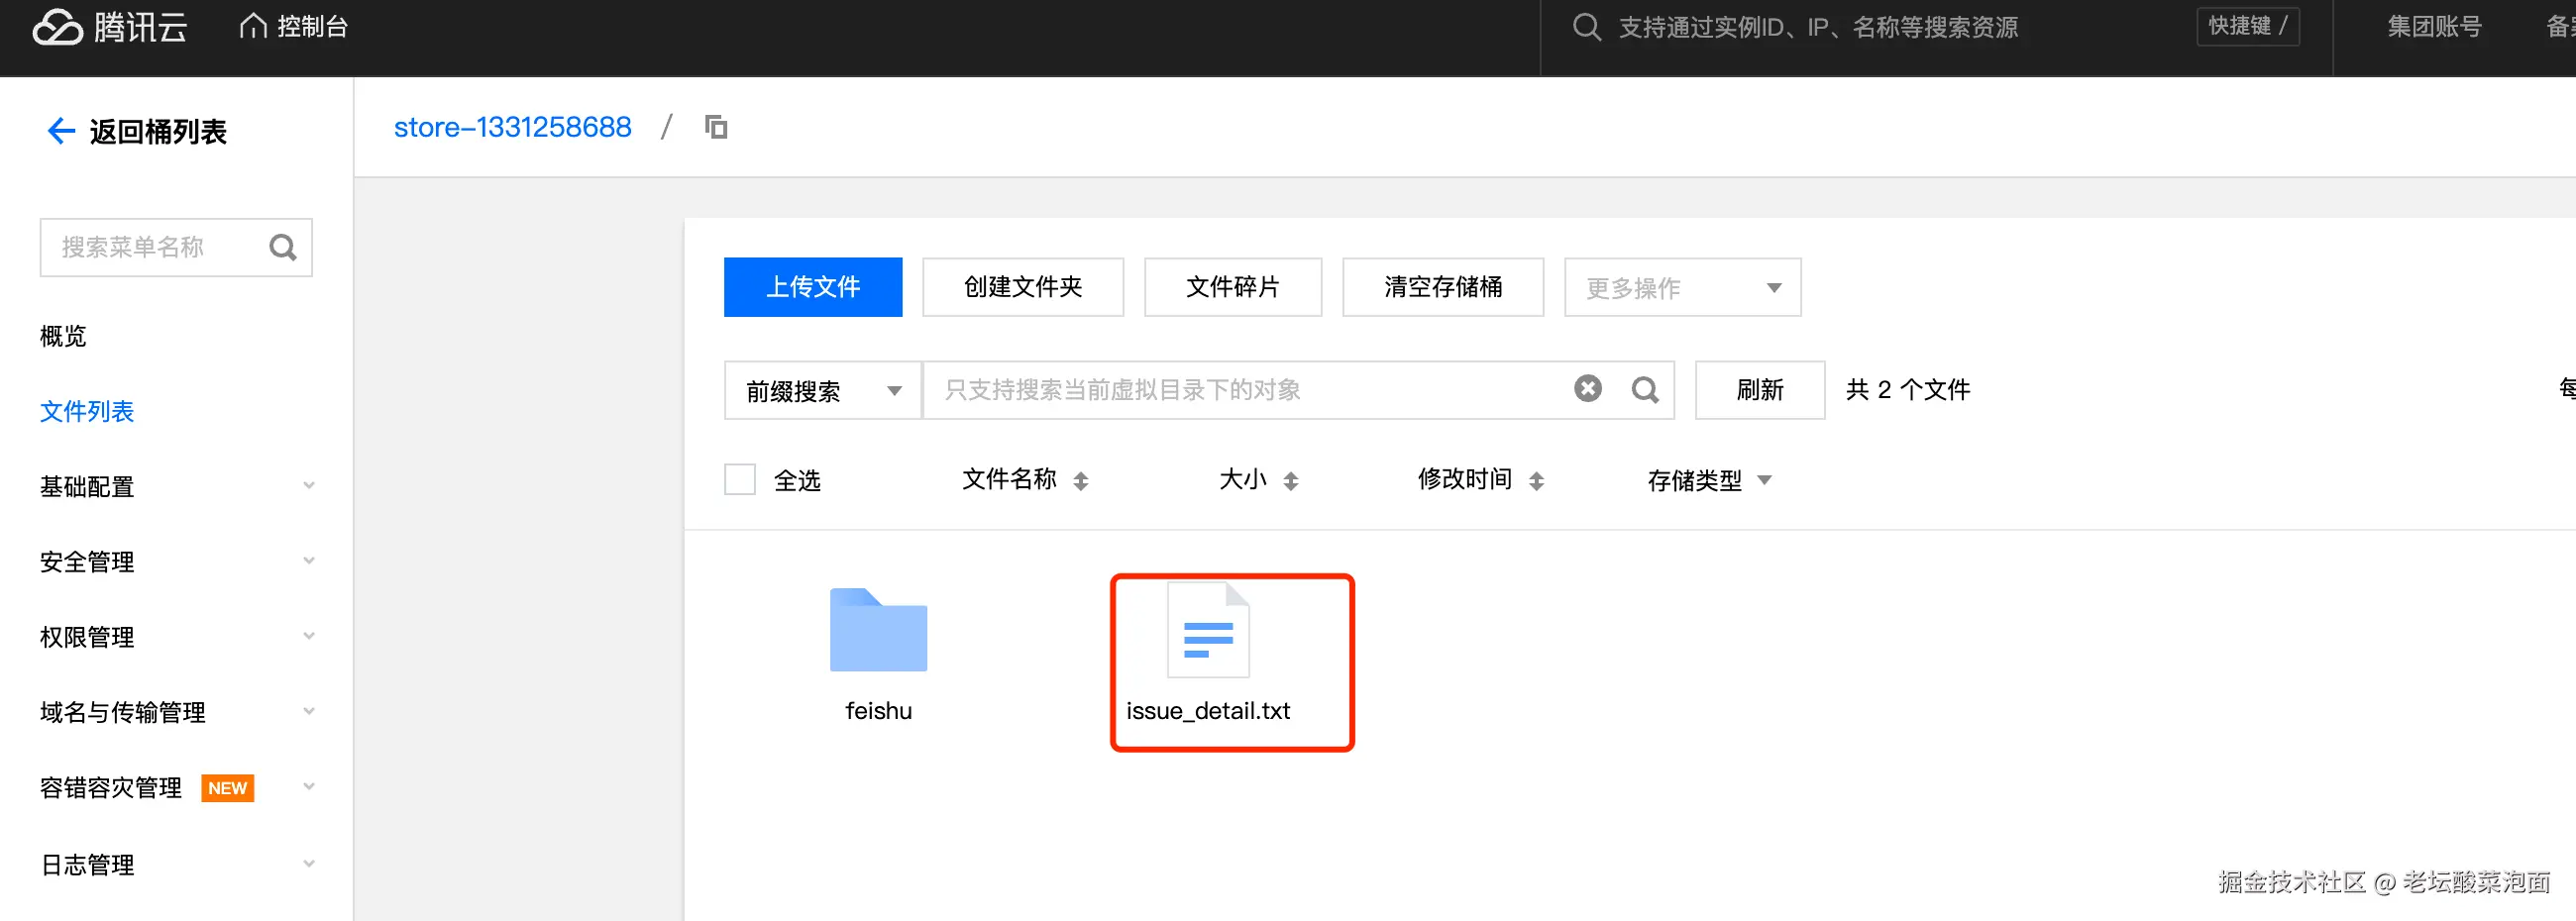
Task: Click 修改时间 column header text
Action: coord(1465,480)
